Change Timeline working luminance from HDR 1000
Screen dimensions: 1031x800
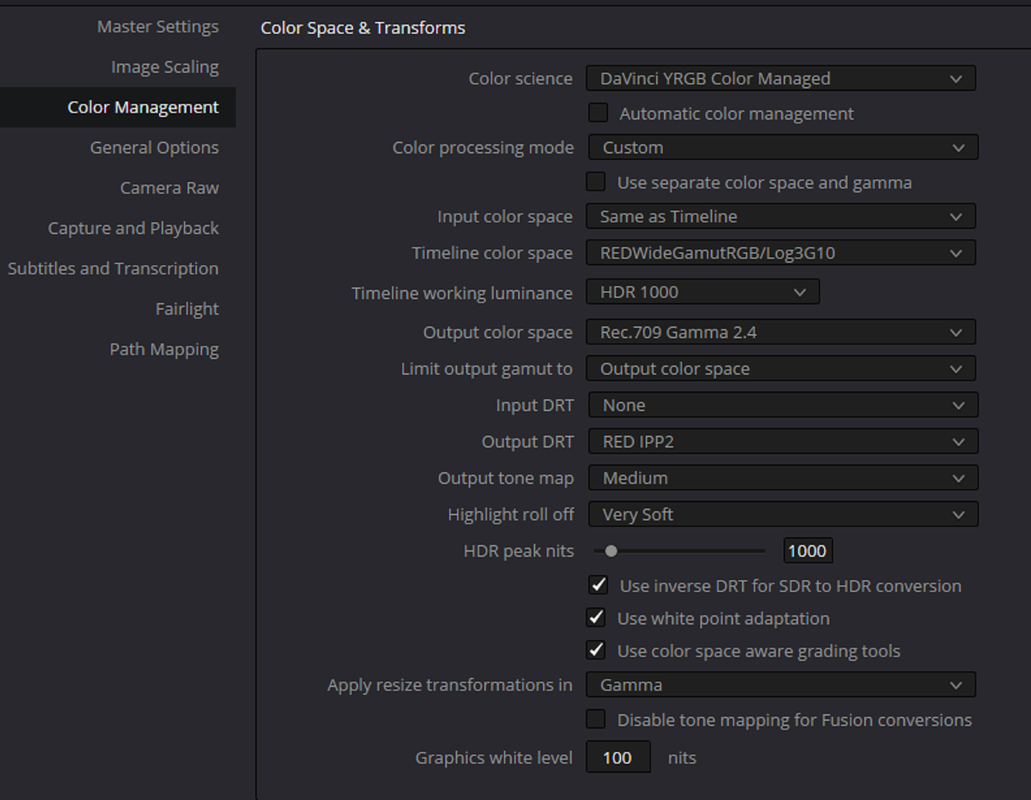(703, 292)
